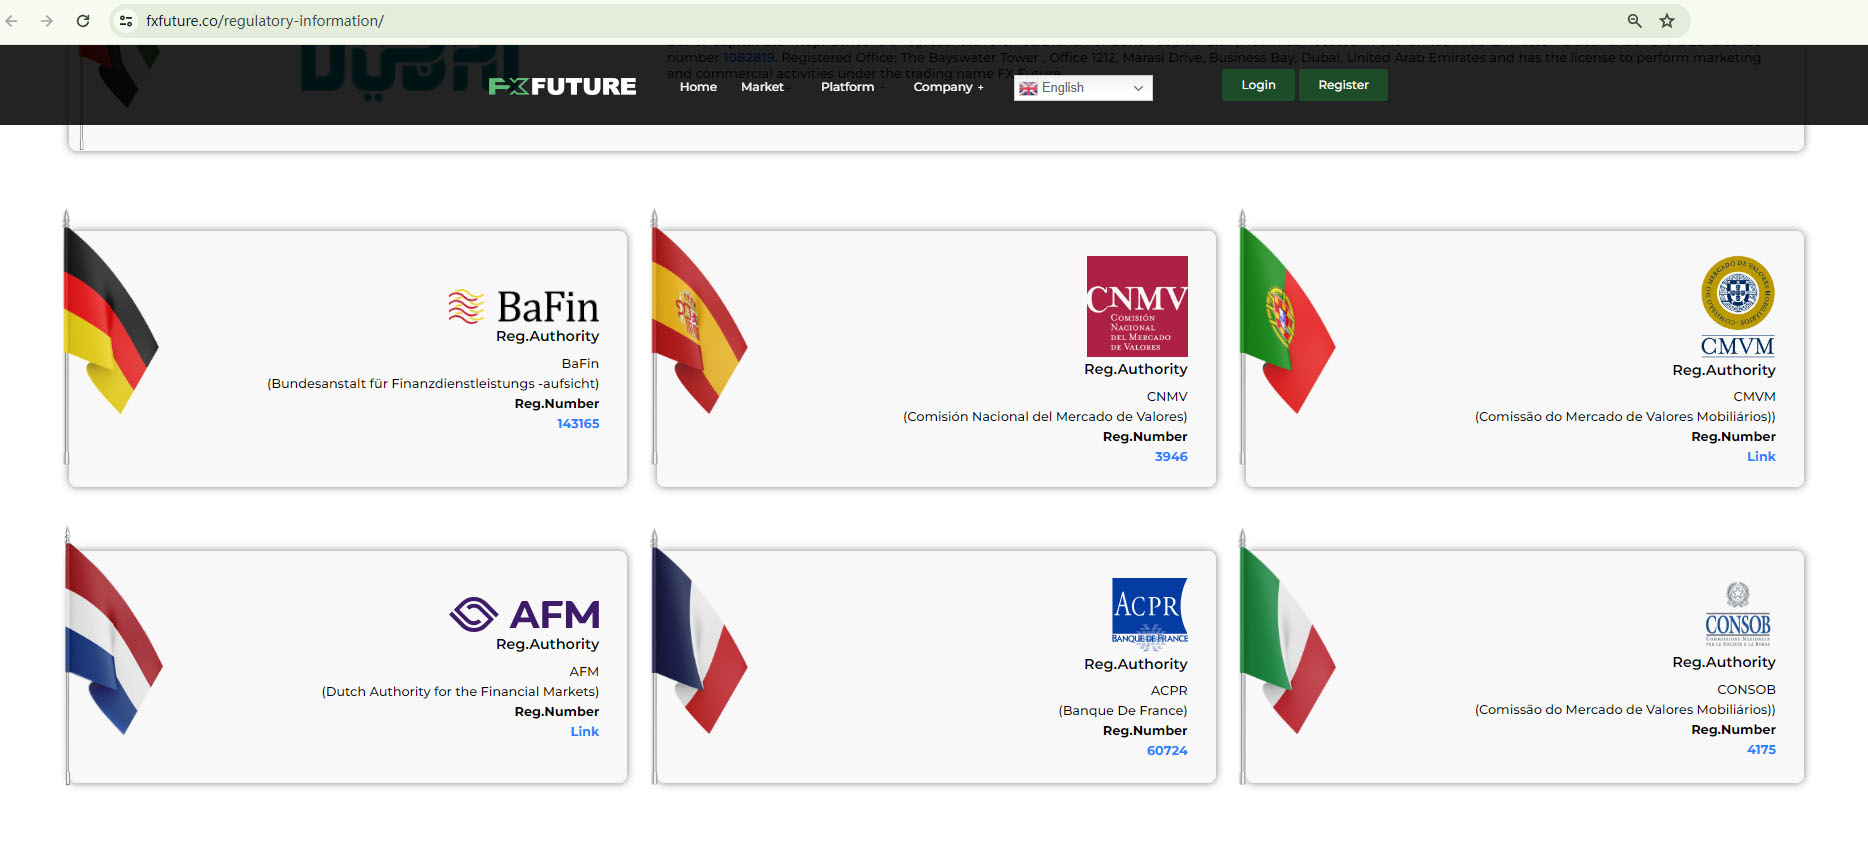Click the text "(Banque De France)"
The width and height of the screenshot is (1868, 864).
pos(1123,711)
